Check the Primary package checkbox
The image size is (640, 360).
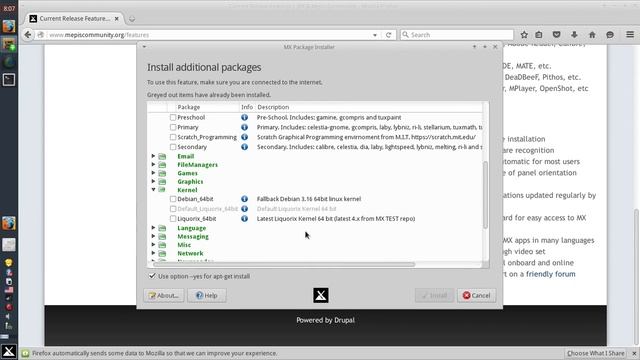pos(173,127)
